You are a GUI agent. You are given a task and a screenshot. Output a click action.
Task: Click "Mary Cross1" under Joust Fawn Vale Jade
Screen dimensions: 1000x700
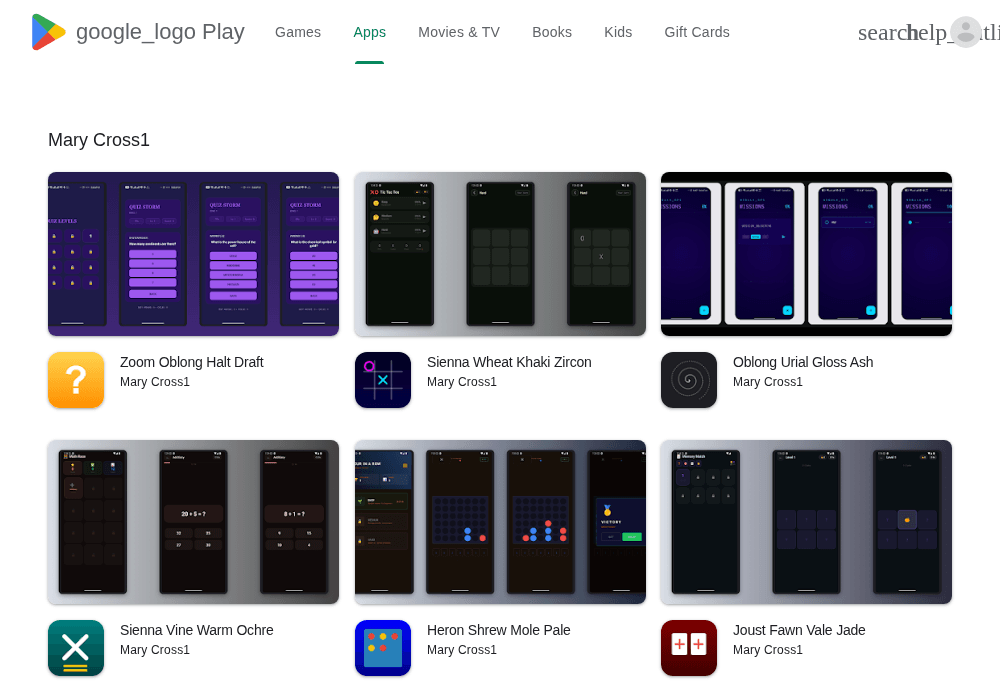click(x=767, y=650)
